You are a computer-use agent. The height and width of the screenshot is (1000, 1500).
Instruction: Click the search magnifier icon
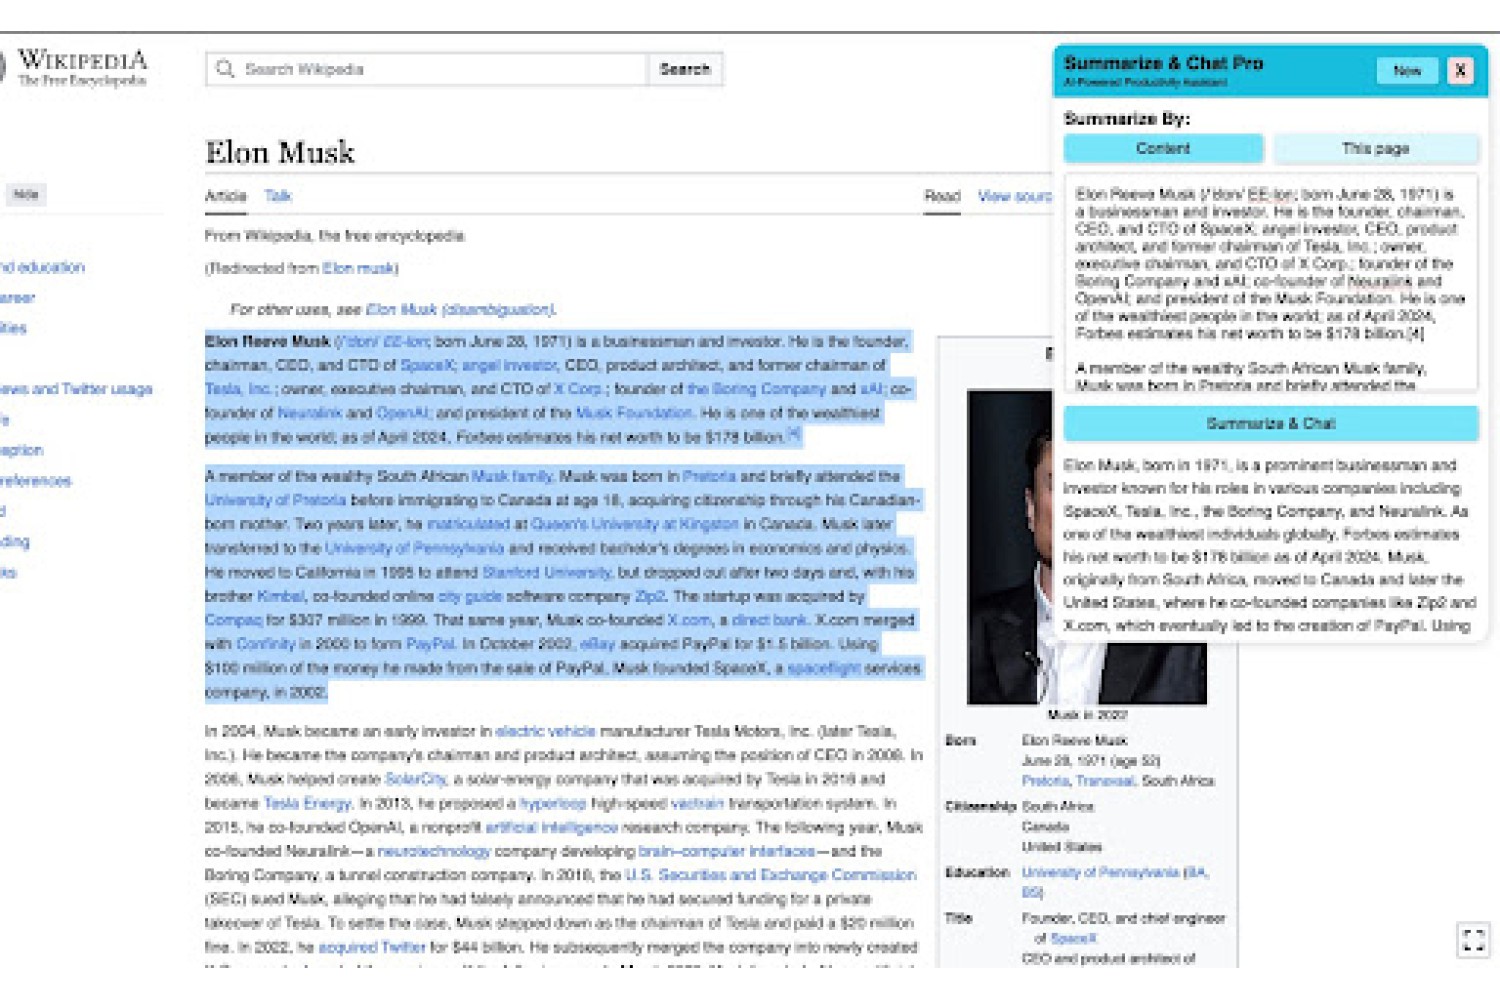tap(225, 69)
